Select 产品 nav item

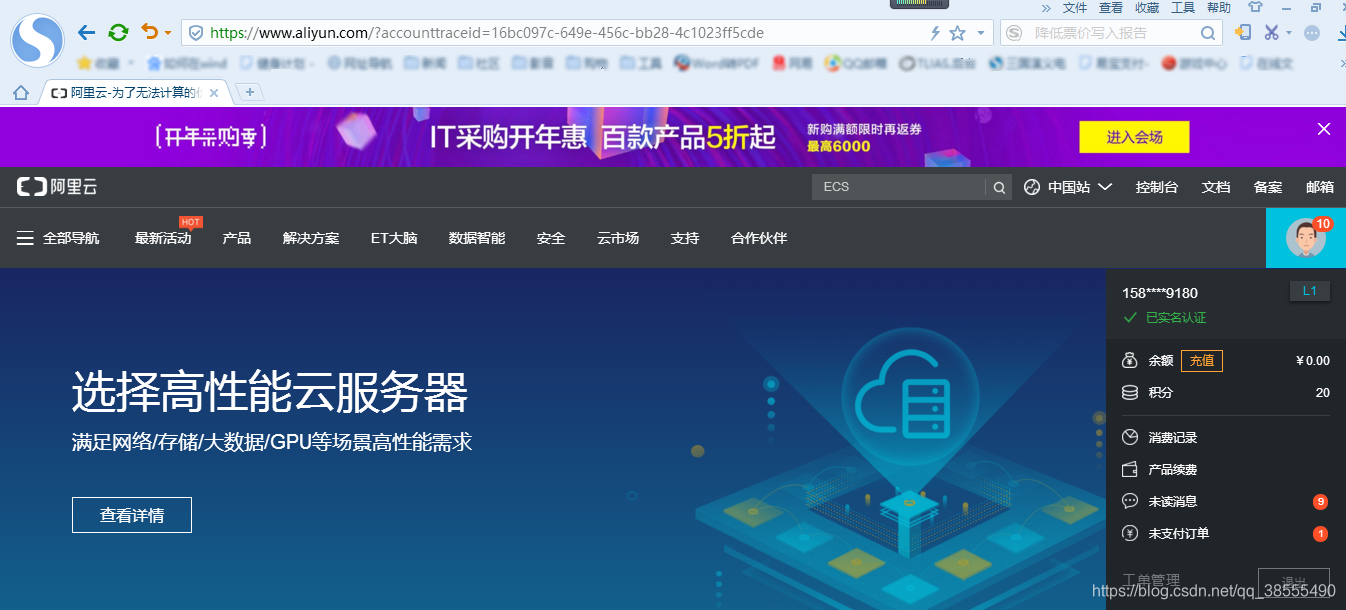[x=237, y=238]
